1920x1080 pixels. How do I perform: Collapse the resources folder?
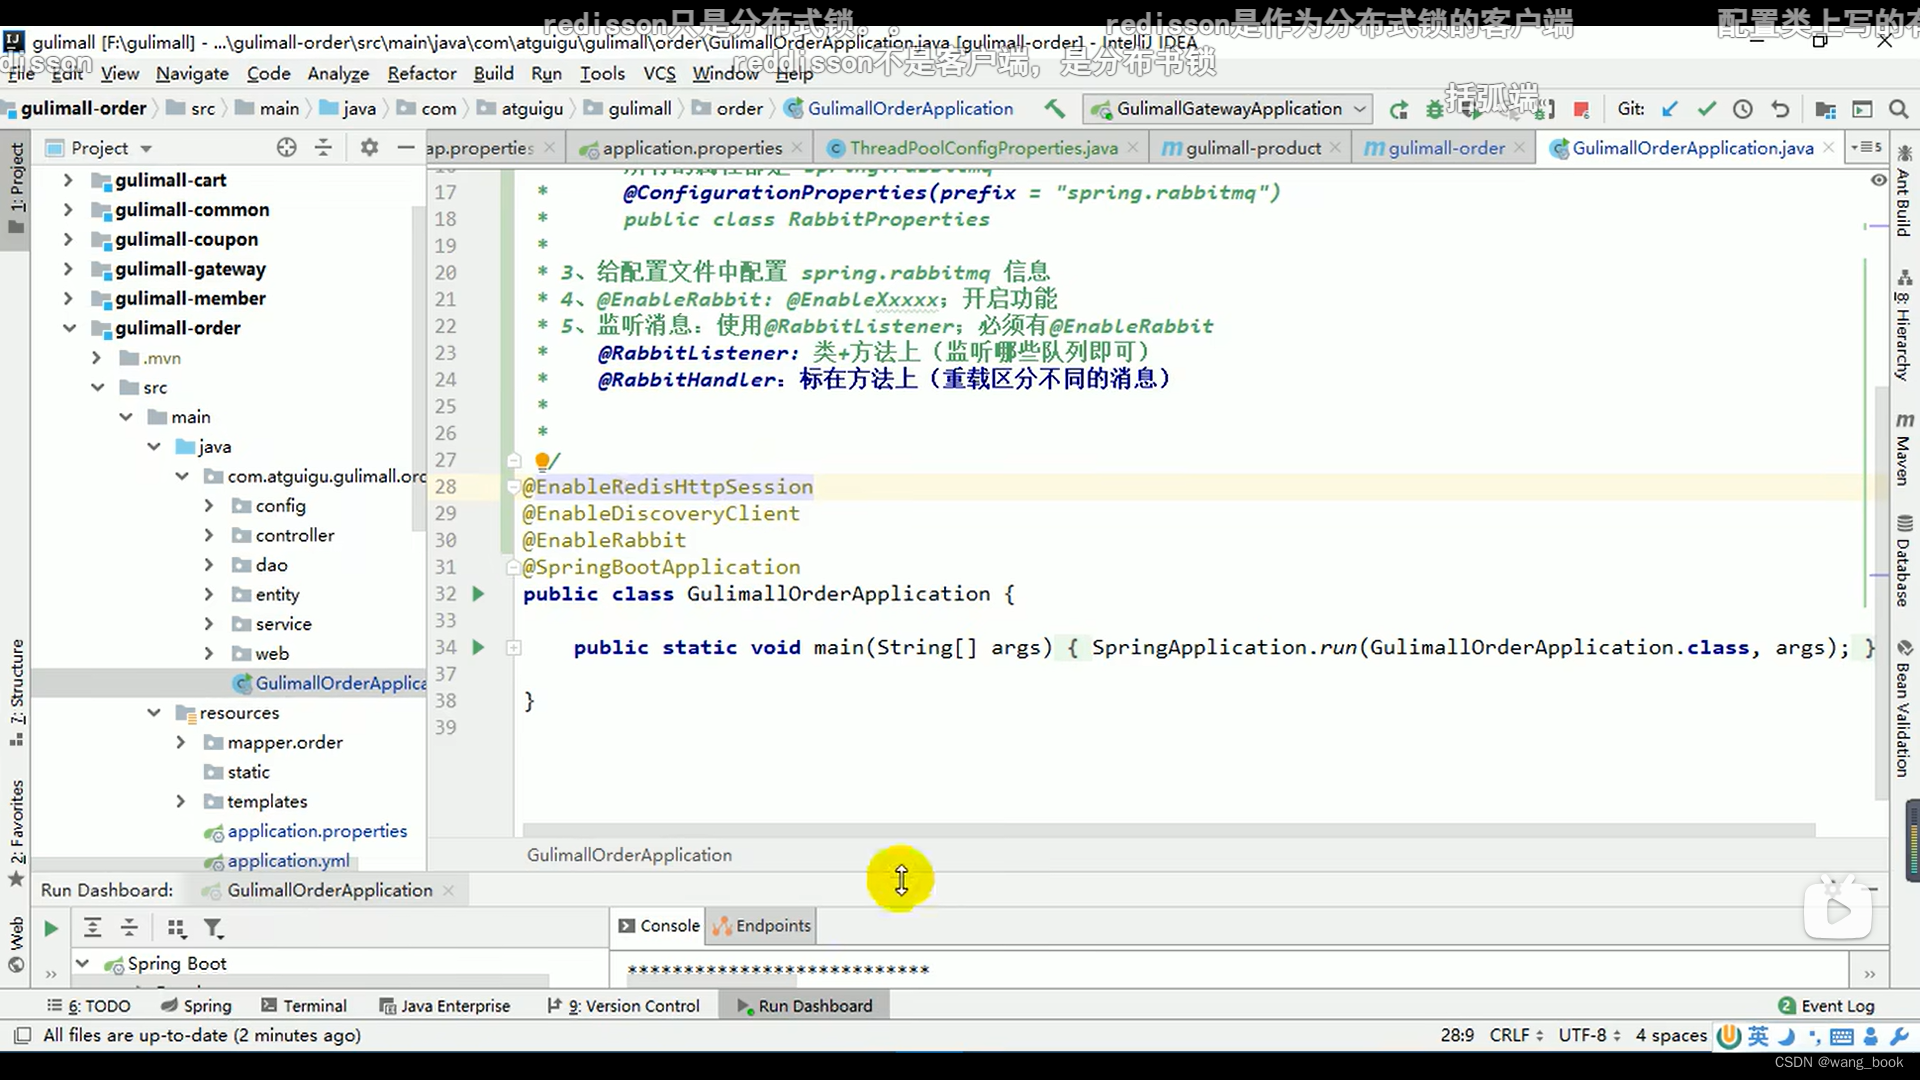tap(153, 714)
